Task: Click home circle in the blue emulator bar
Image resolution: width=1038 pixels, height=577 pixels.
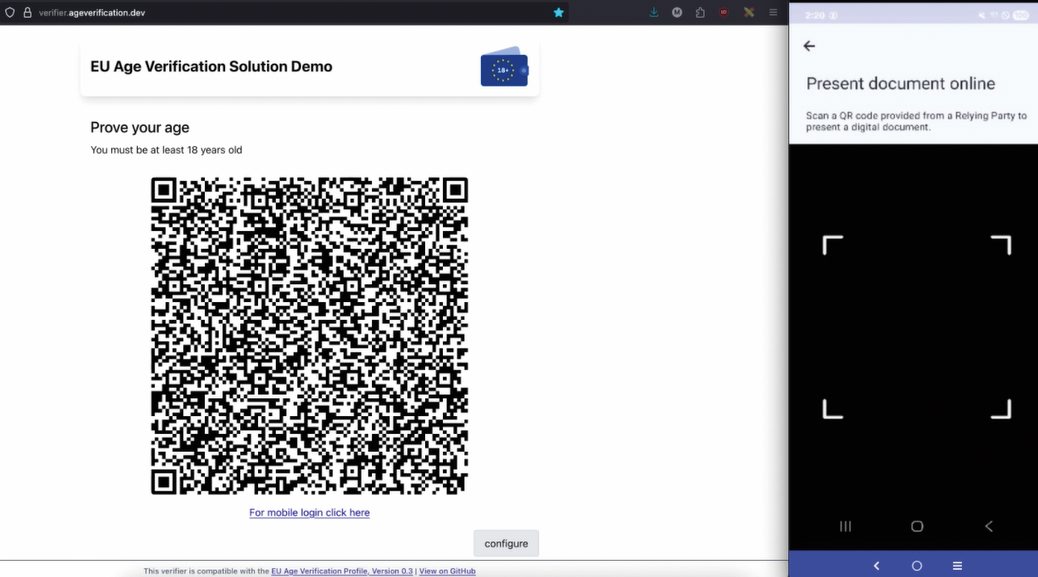Action: [x=917, y=566]
